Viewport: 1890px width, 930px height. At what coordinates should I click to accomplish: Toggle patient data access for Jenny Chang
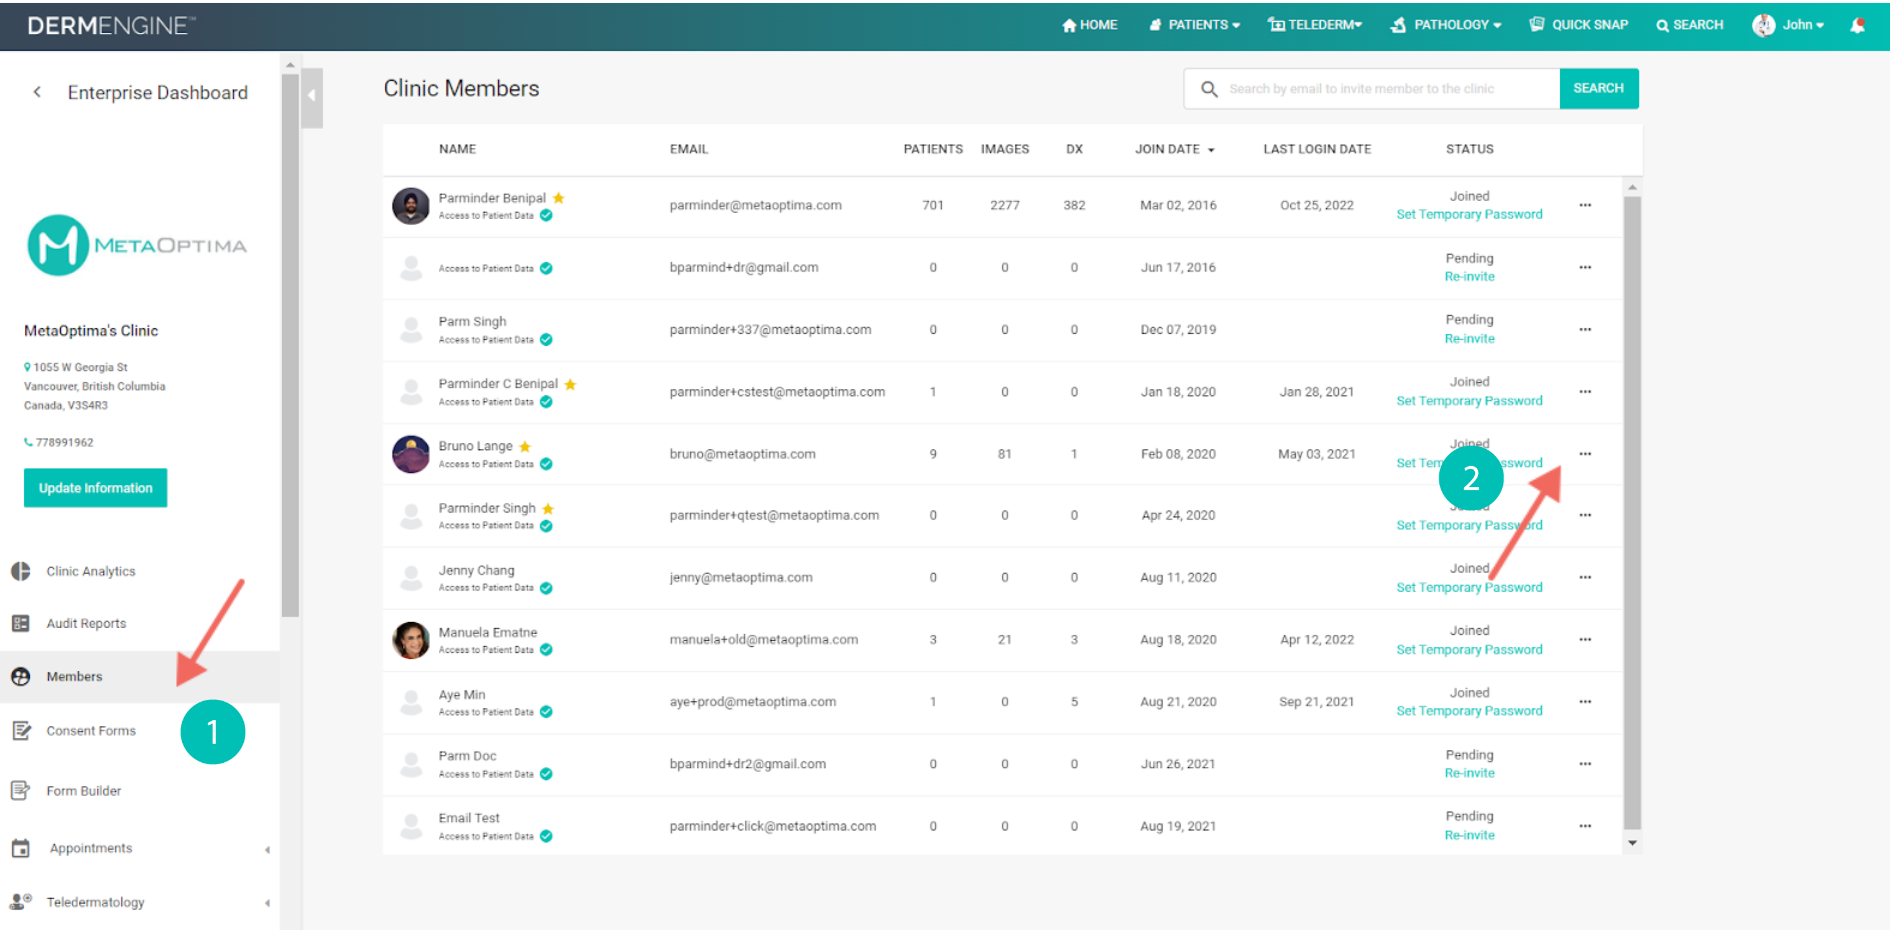[x=546, y=588]
